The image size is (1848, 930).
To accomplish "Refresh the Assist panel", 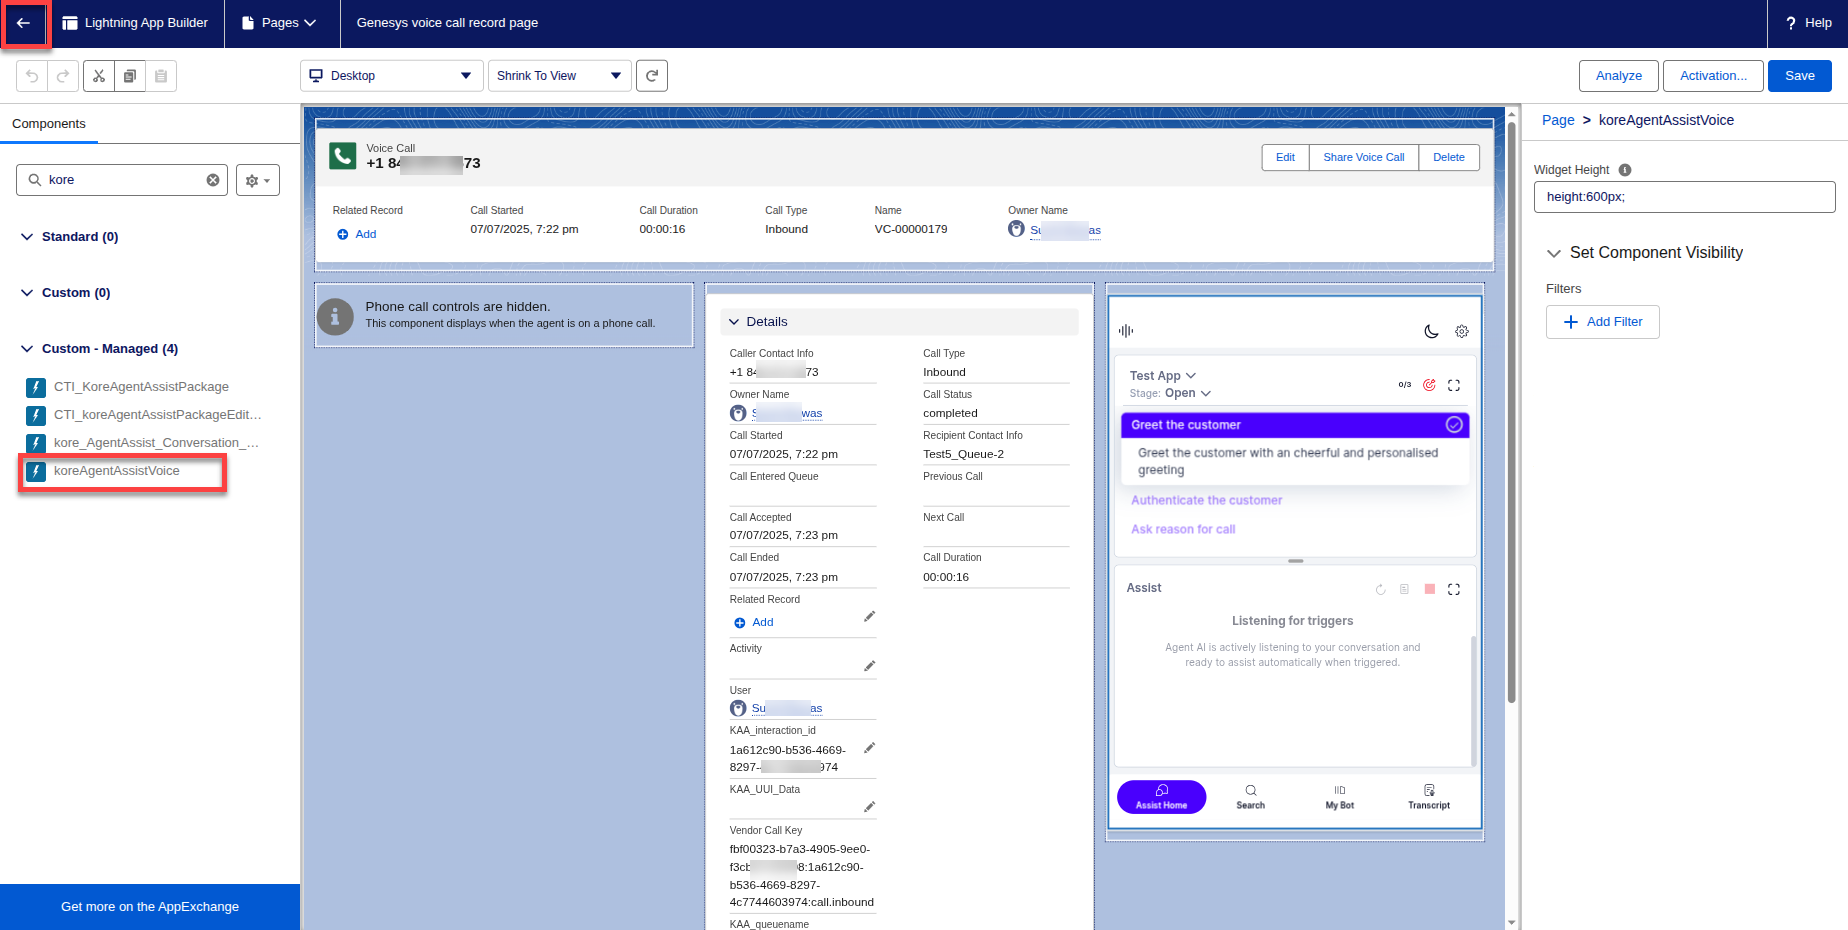I will click(1380, 590).
